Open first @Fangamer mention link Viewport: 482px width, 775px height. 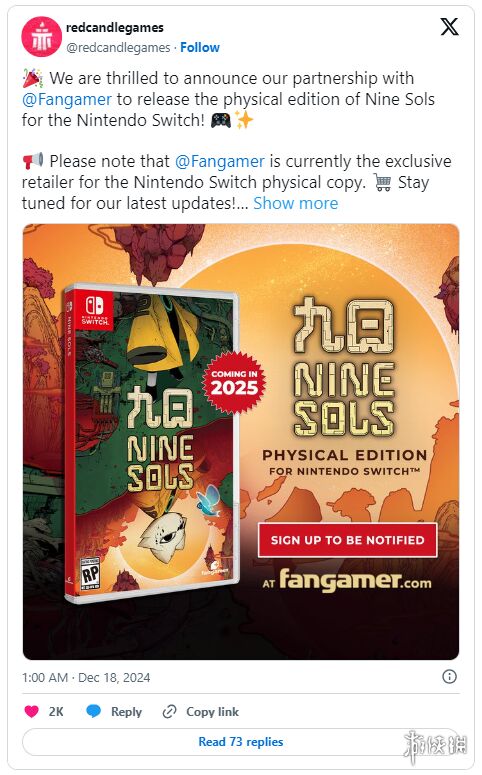coord(67,99)
